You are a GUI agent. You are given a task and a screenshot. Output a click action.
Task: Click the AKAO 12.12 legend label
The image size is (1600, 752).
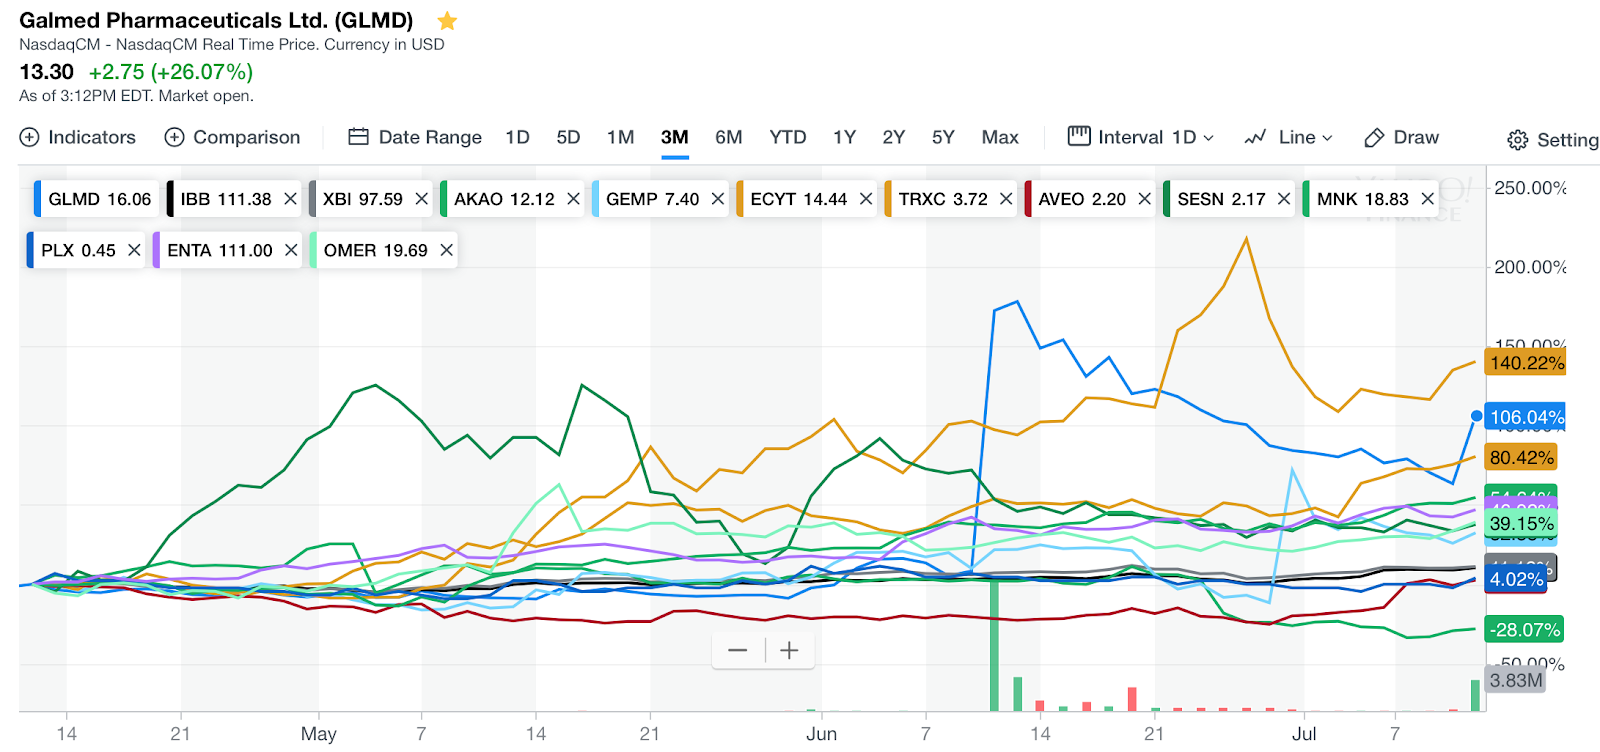tap(504, 199)
